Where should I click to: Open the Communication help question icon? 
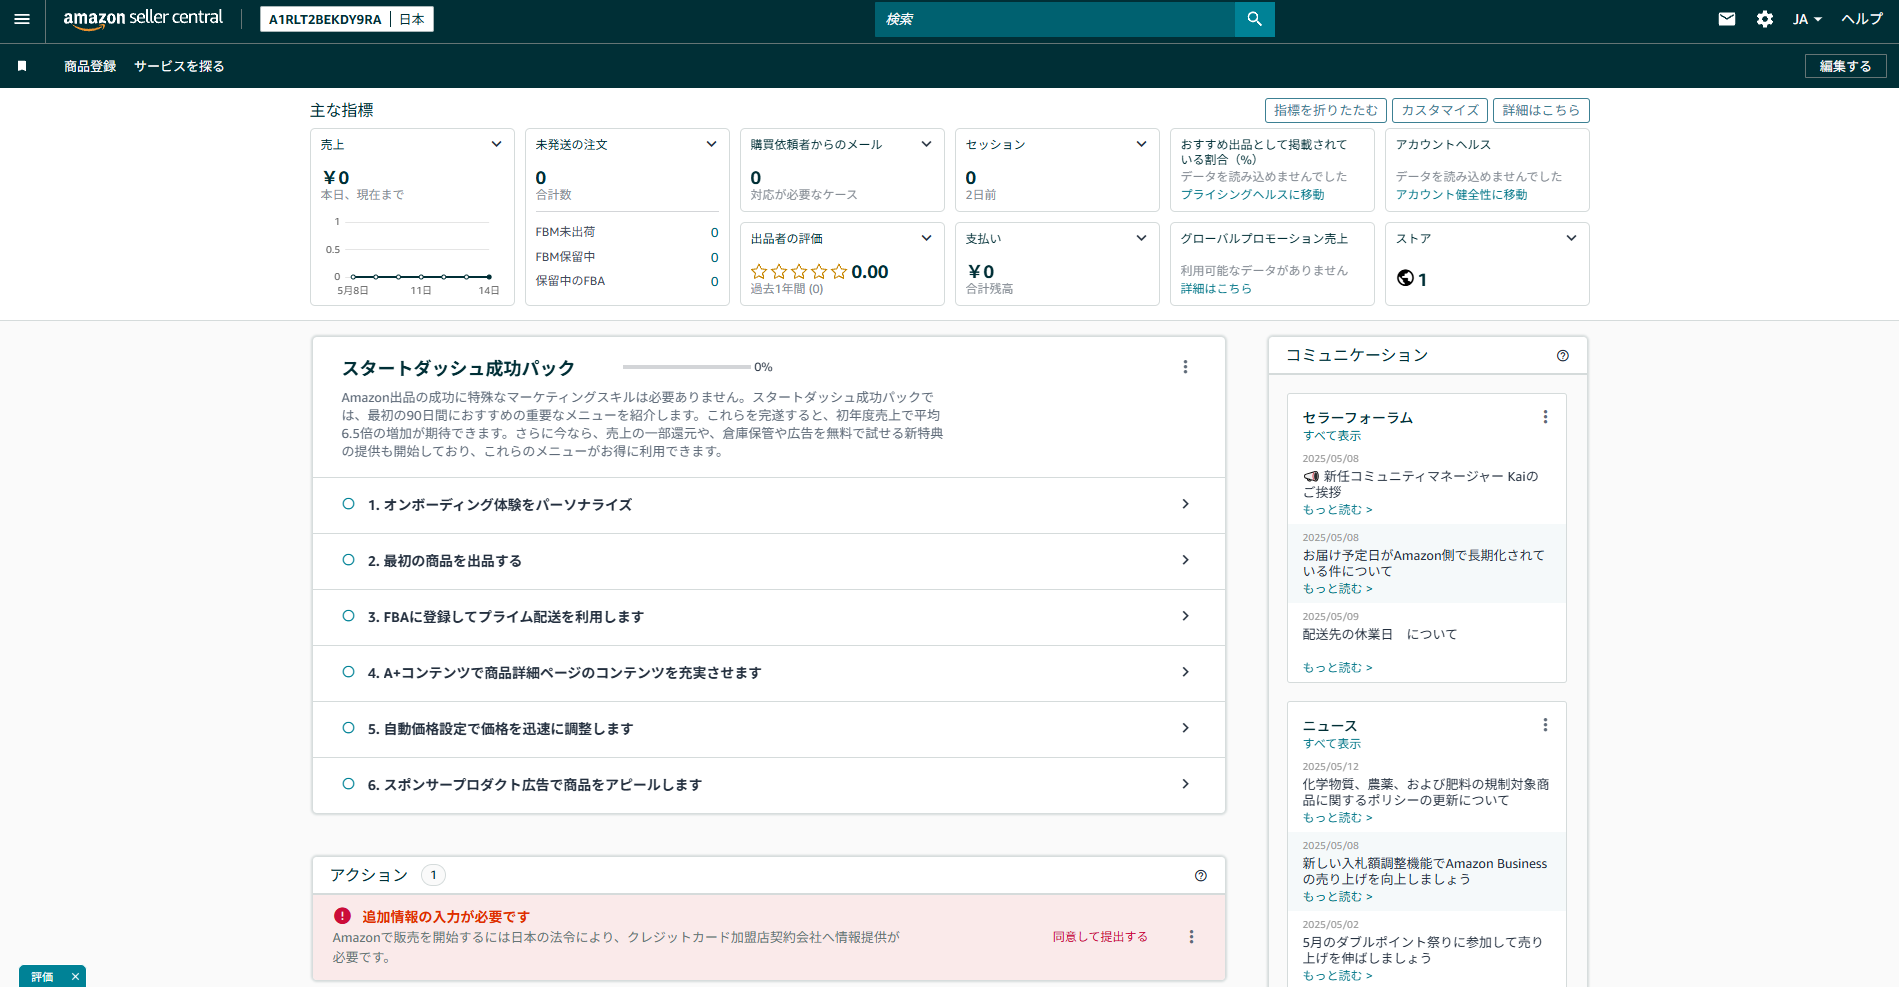point(1563,356)
